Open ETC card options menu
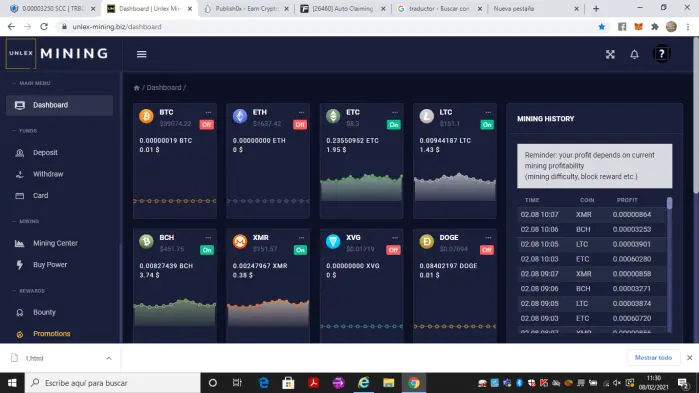 [x=395, y=112]
